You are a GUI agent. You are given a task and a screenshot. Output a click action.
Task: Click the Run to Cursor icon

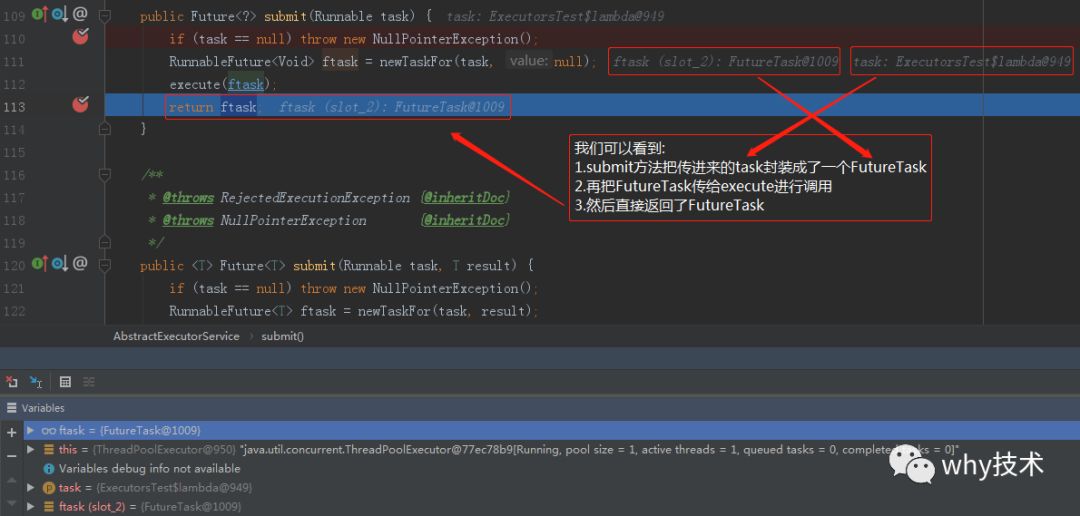click(36, 381)
